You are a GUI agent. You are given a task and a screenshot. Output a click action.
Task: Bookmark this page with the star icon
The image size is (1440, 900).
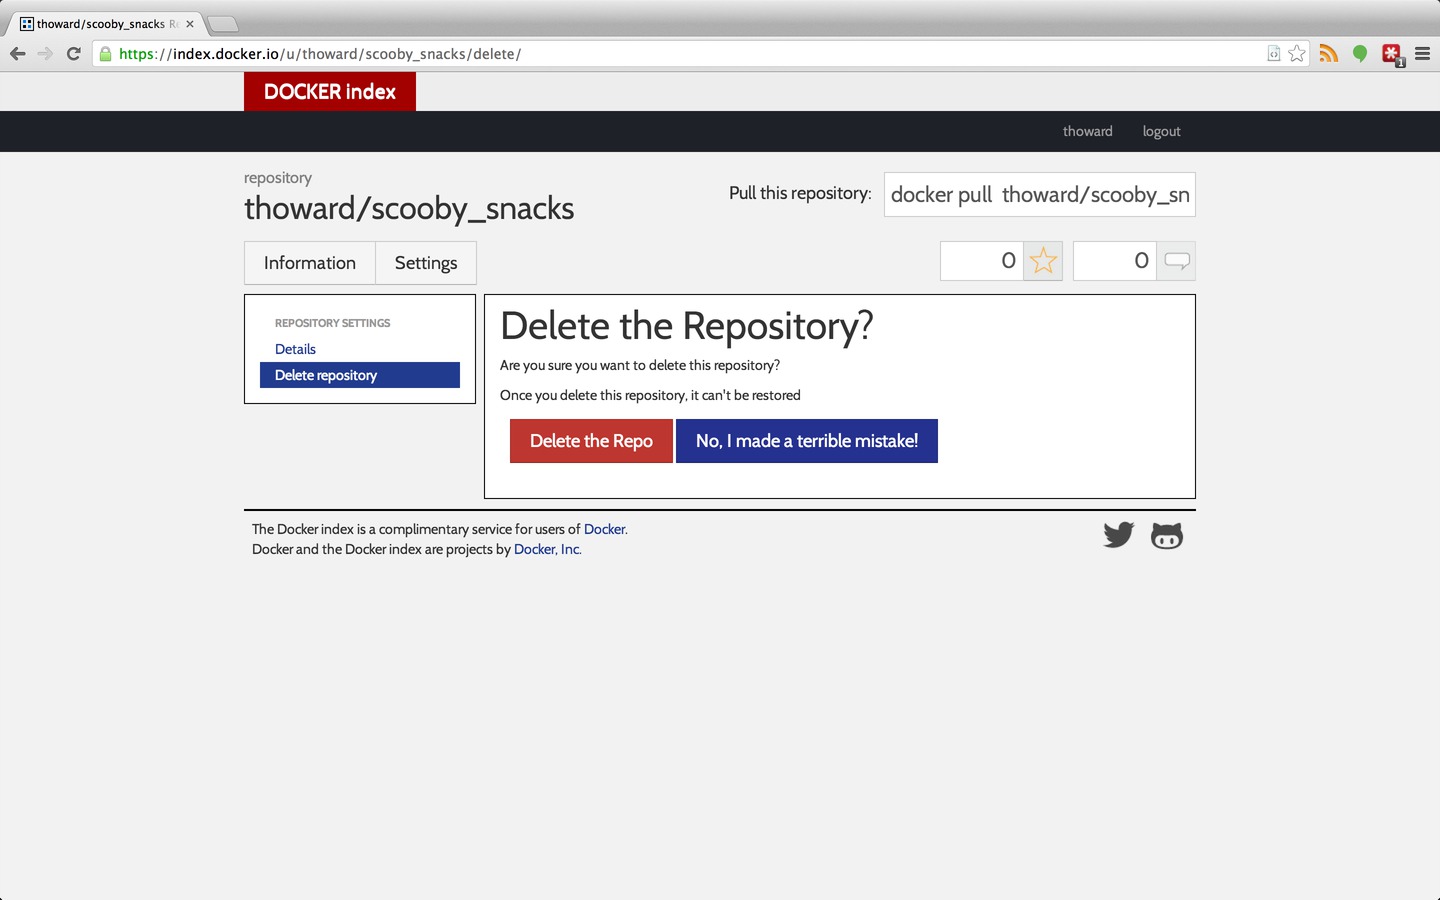(1297, 54)
